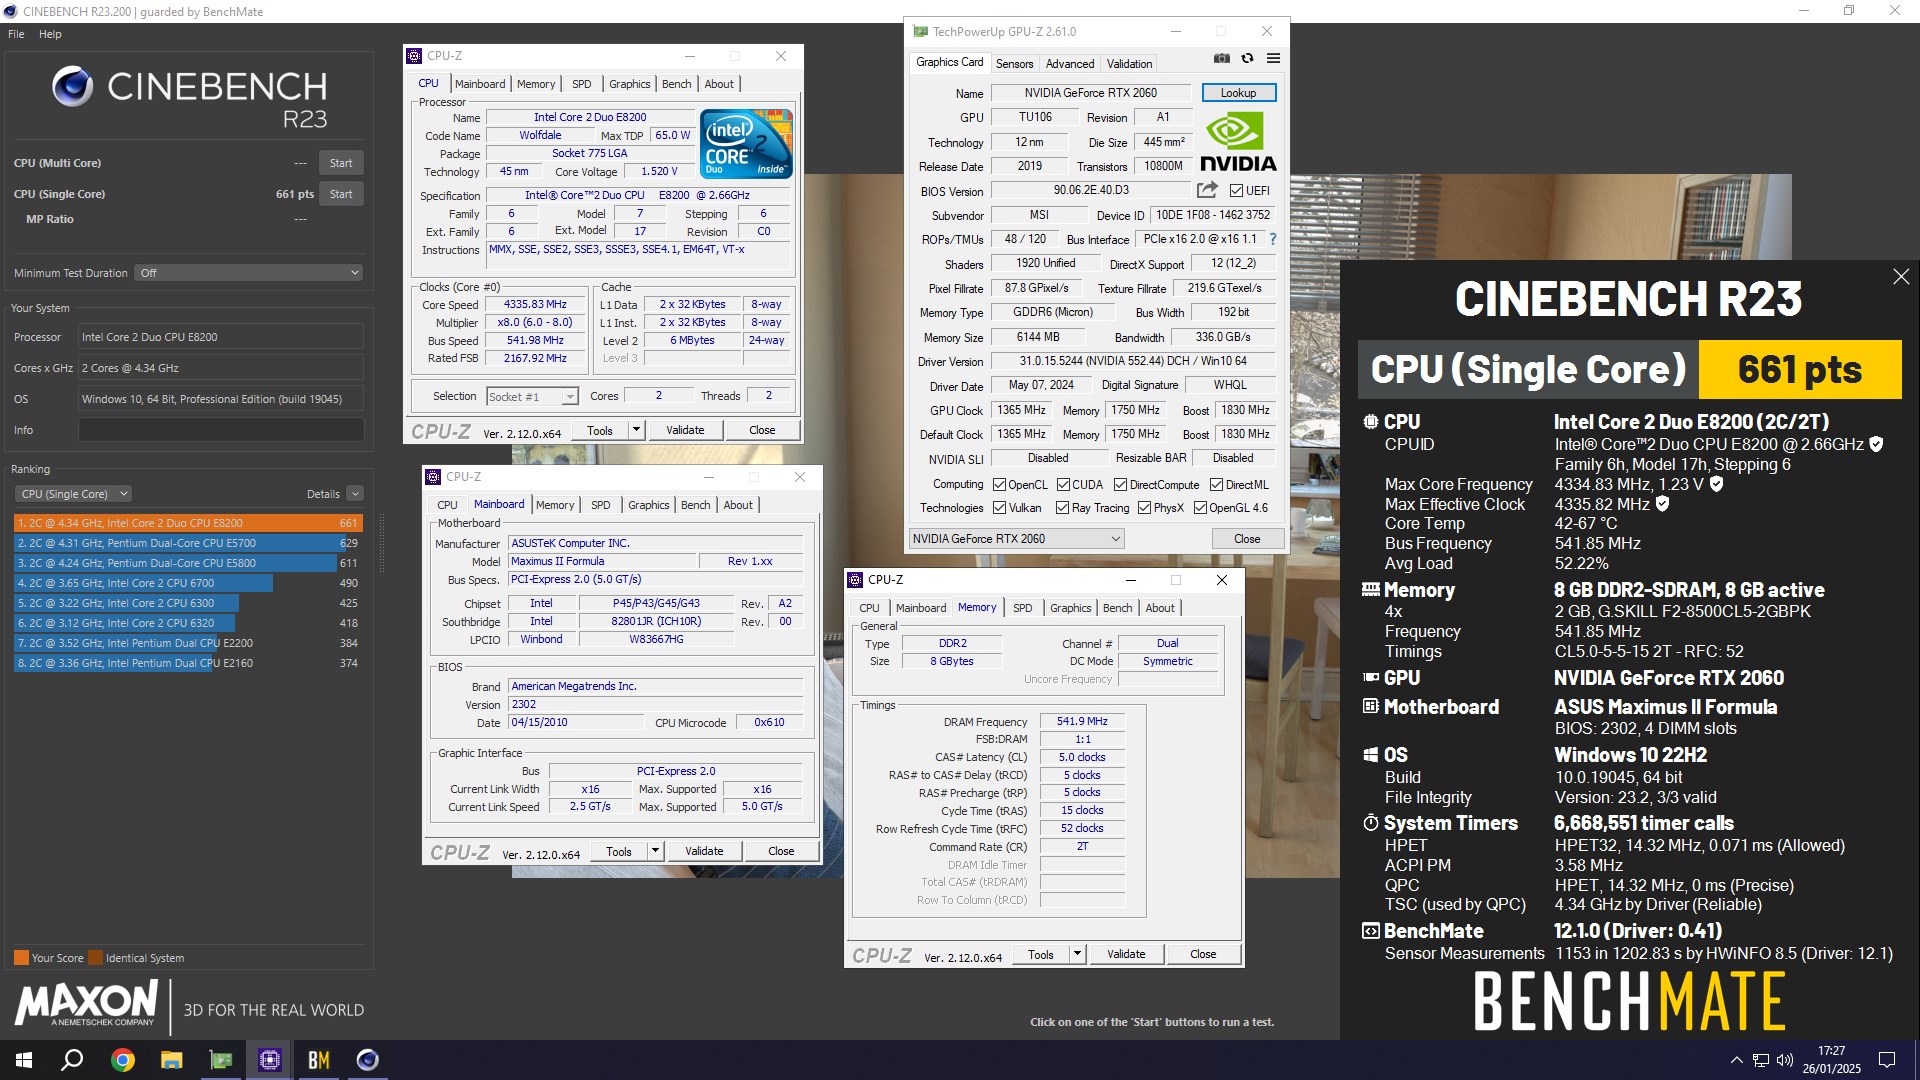Open the Windows Start menu
Screen dimensions: 1920x1080
pyautogui.click(x=24, y=1060)
